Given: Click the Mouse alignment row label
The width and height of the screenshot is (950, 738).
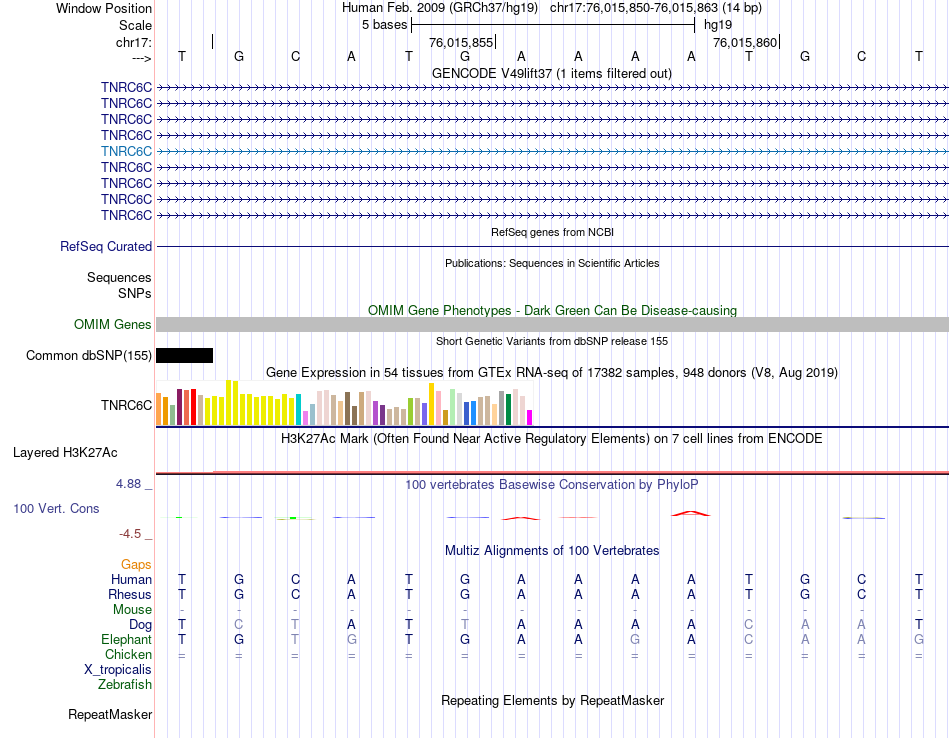Looking at the screenshot, I should tap(132, 610).
